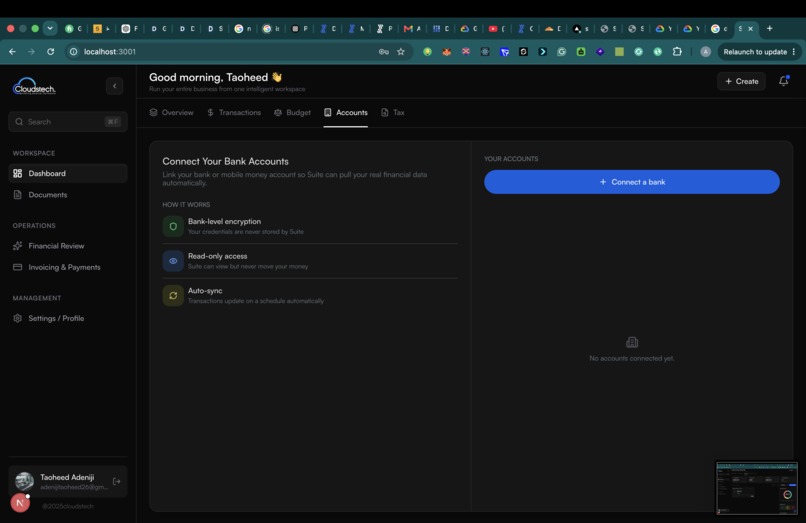Click the Grammarly extension icon
Viewport: 806px width, 523px height.
point(561,51)
